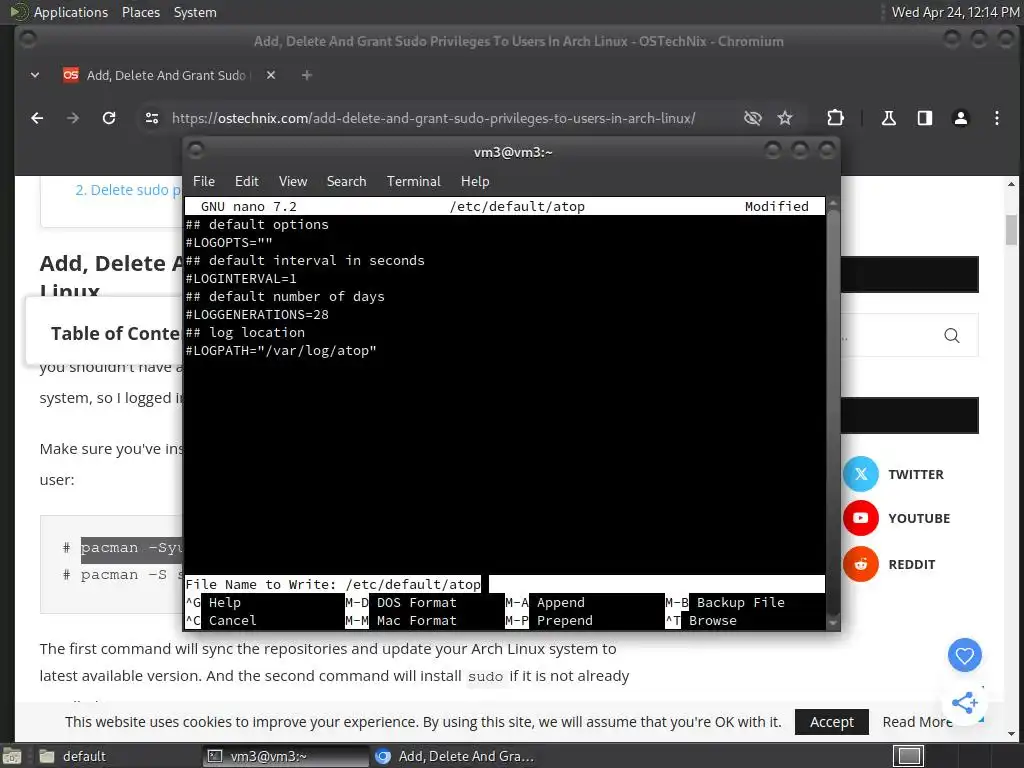Click the forward navigation arrow in Chromium
The height and width of the screenshot is (768, 1024).
point(72,118)
